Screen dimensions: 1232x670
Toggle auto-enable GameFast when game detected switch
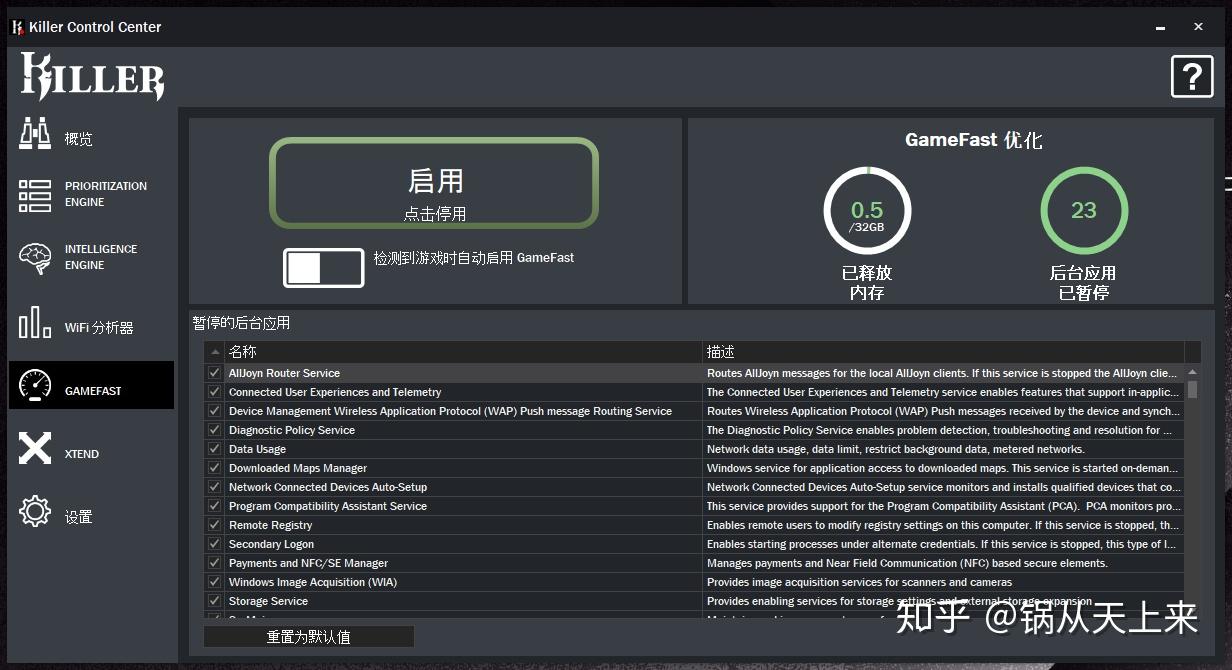(324, 268)
